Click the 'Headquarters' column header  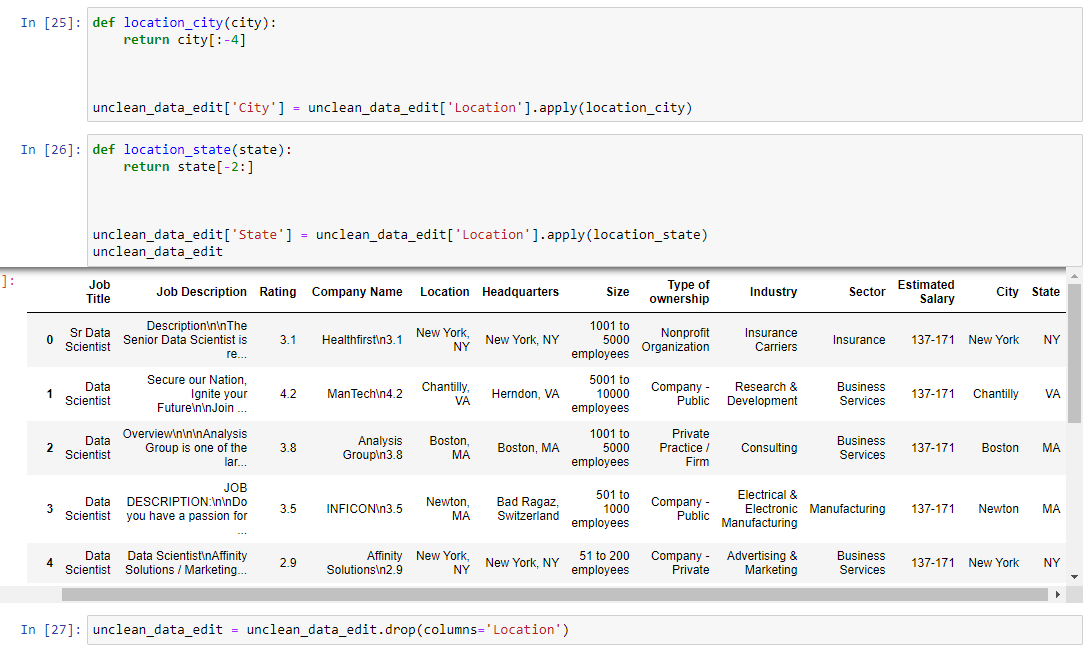click(520, 292)
